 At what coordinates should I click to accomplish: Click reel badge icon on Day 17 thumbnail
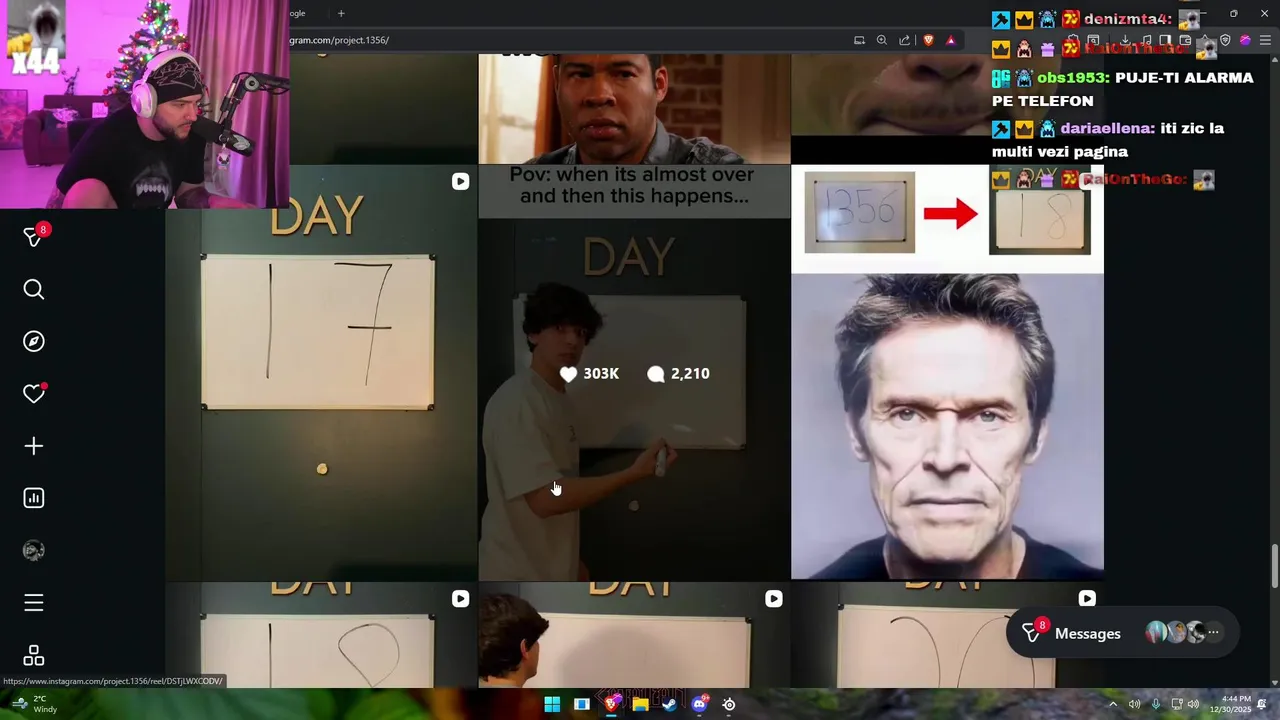coord(460,181)
